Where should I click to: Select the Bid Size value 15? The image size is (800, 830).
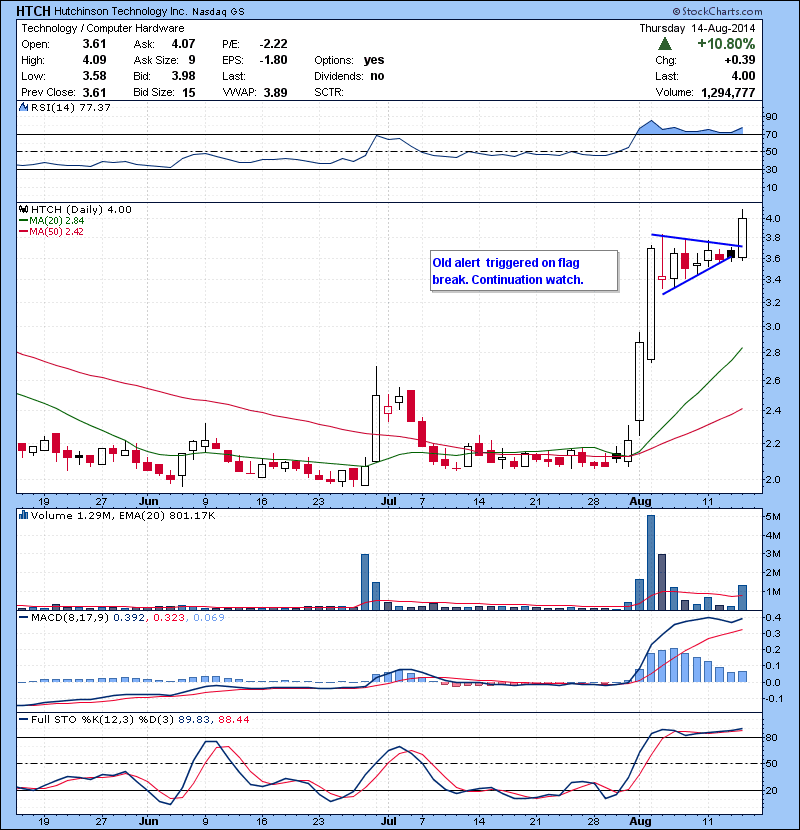189,93
